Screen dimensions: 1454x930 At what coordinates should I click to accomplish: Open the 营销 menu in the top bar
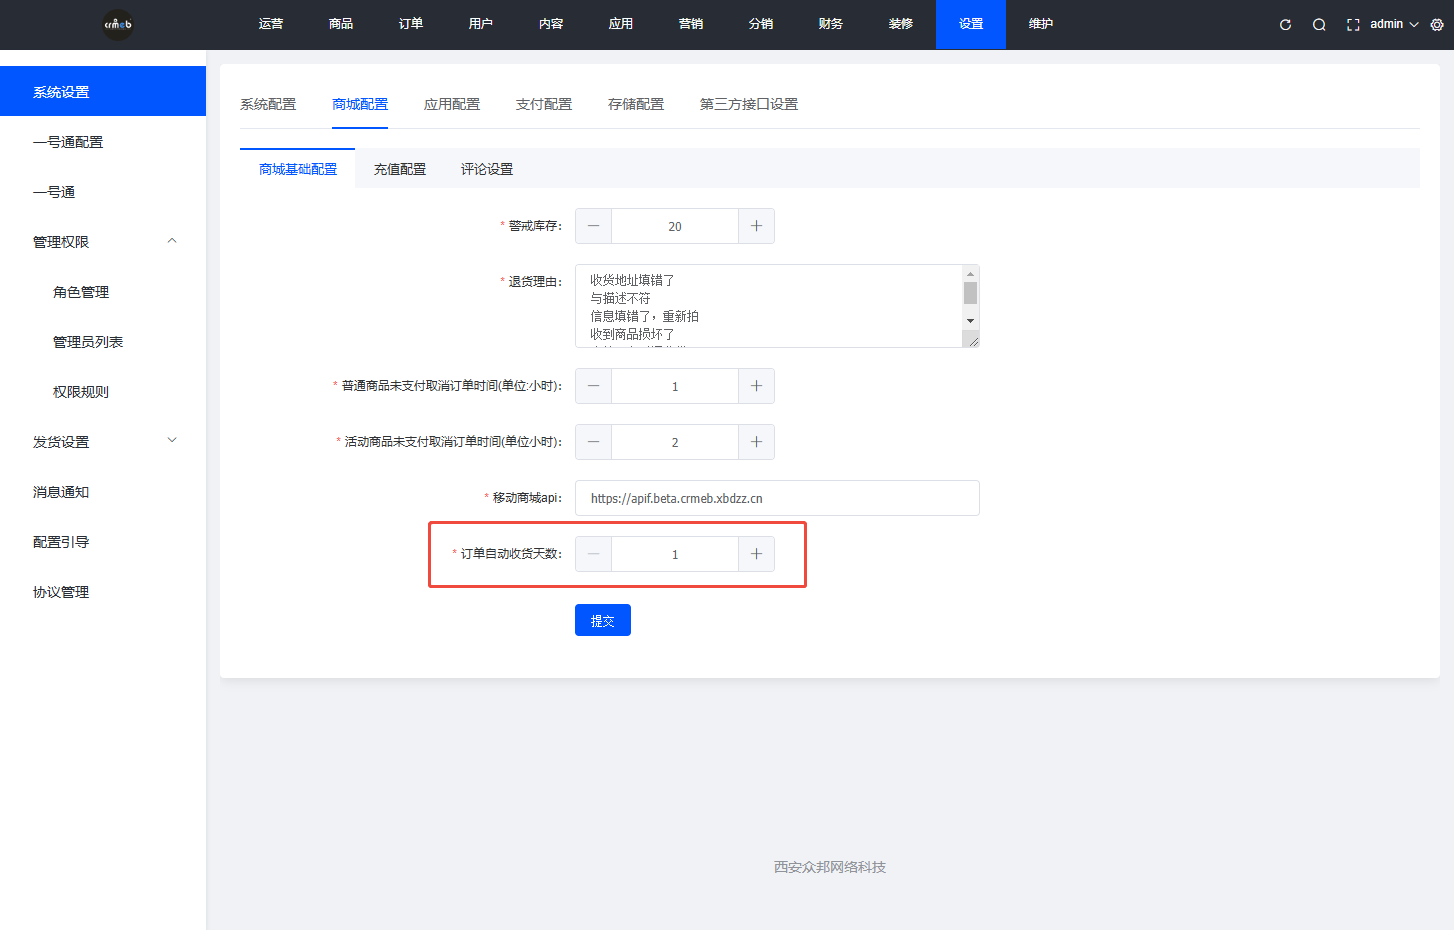[690, 23]
